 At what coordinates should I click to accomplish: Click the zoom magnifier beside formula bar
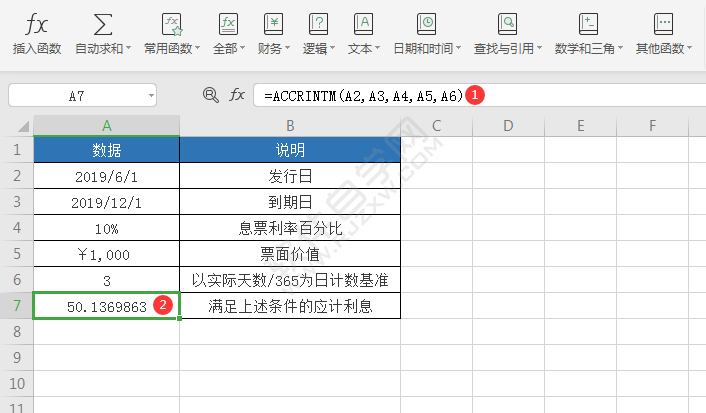tap(210, 95)
